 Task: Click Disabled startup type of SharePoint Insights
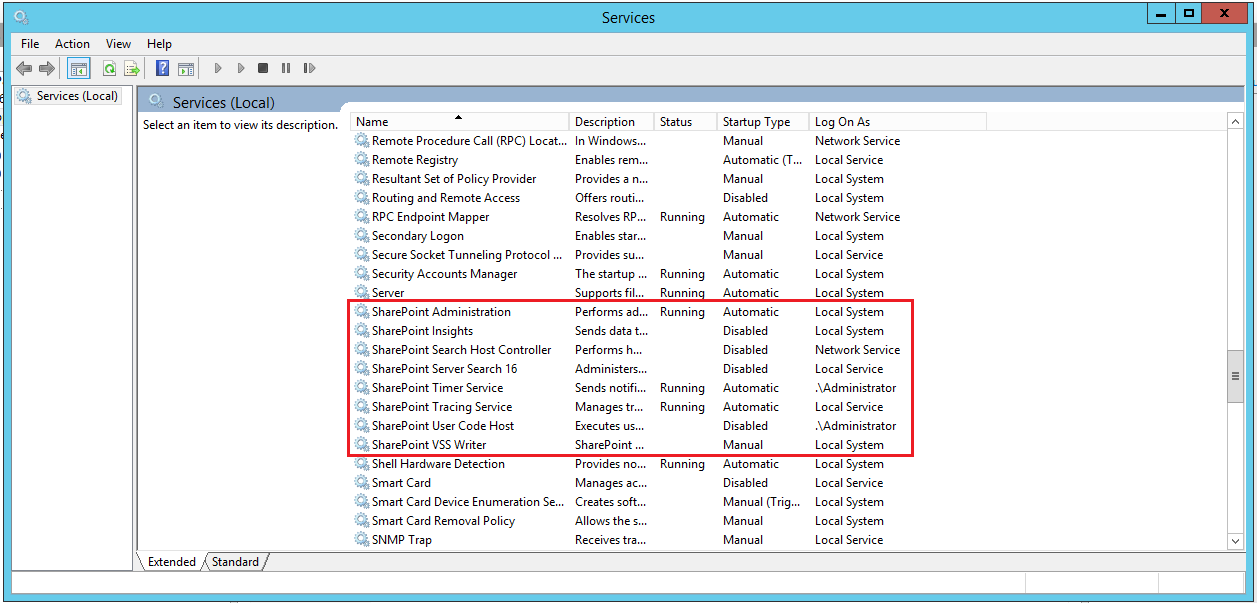pos(745,331)
